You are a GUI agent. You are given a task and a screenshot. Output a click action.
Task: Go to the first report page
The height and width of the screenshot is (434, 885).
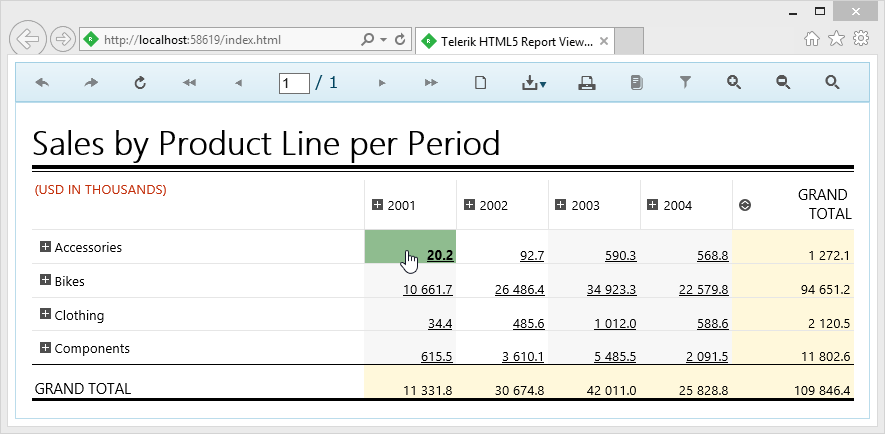tap(189, 83)
